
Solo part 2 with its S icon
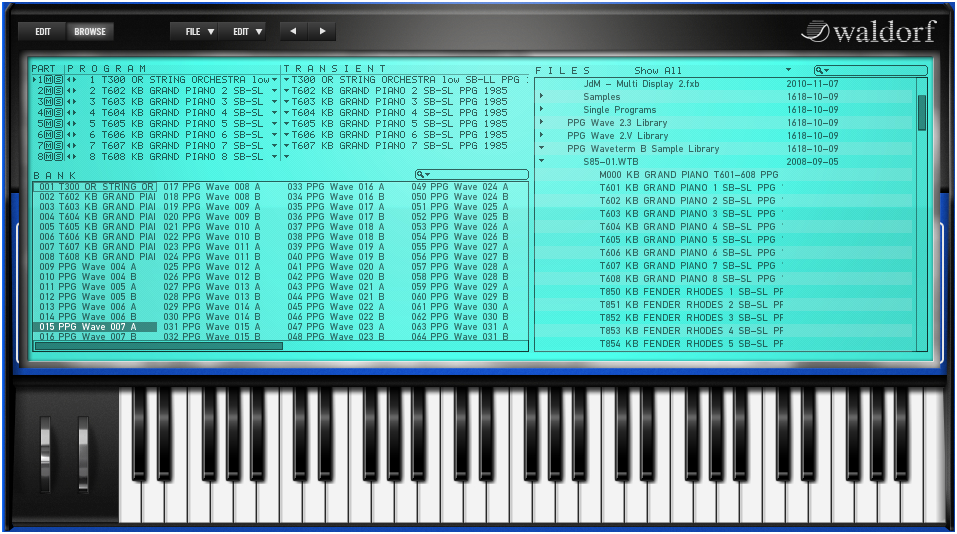coord(58,91)
